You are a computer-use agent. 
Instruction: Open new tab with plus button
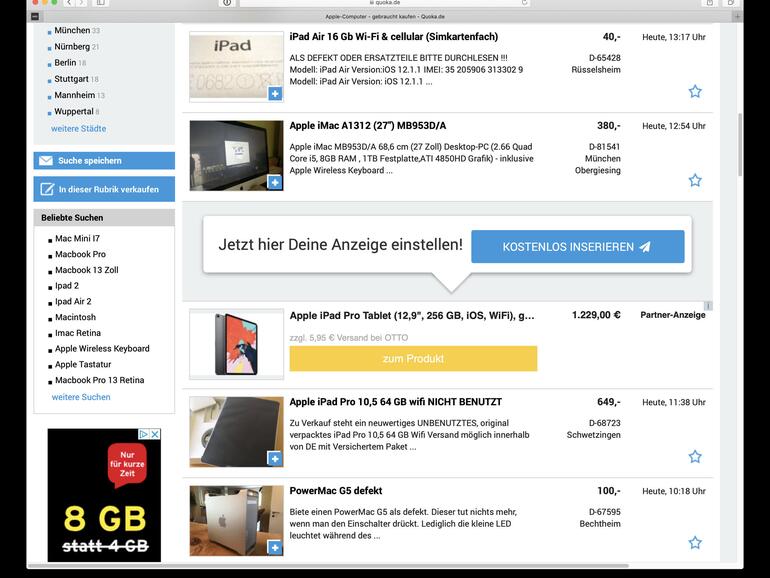[737, 17]
